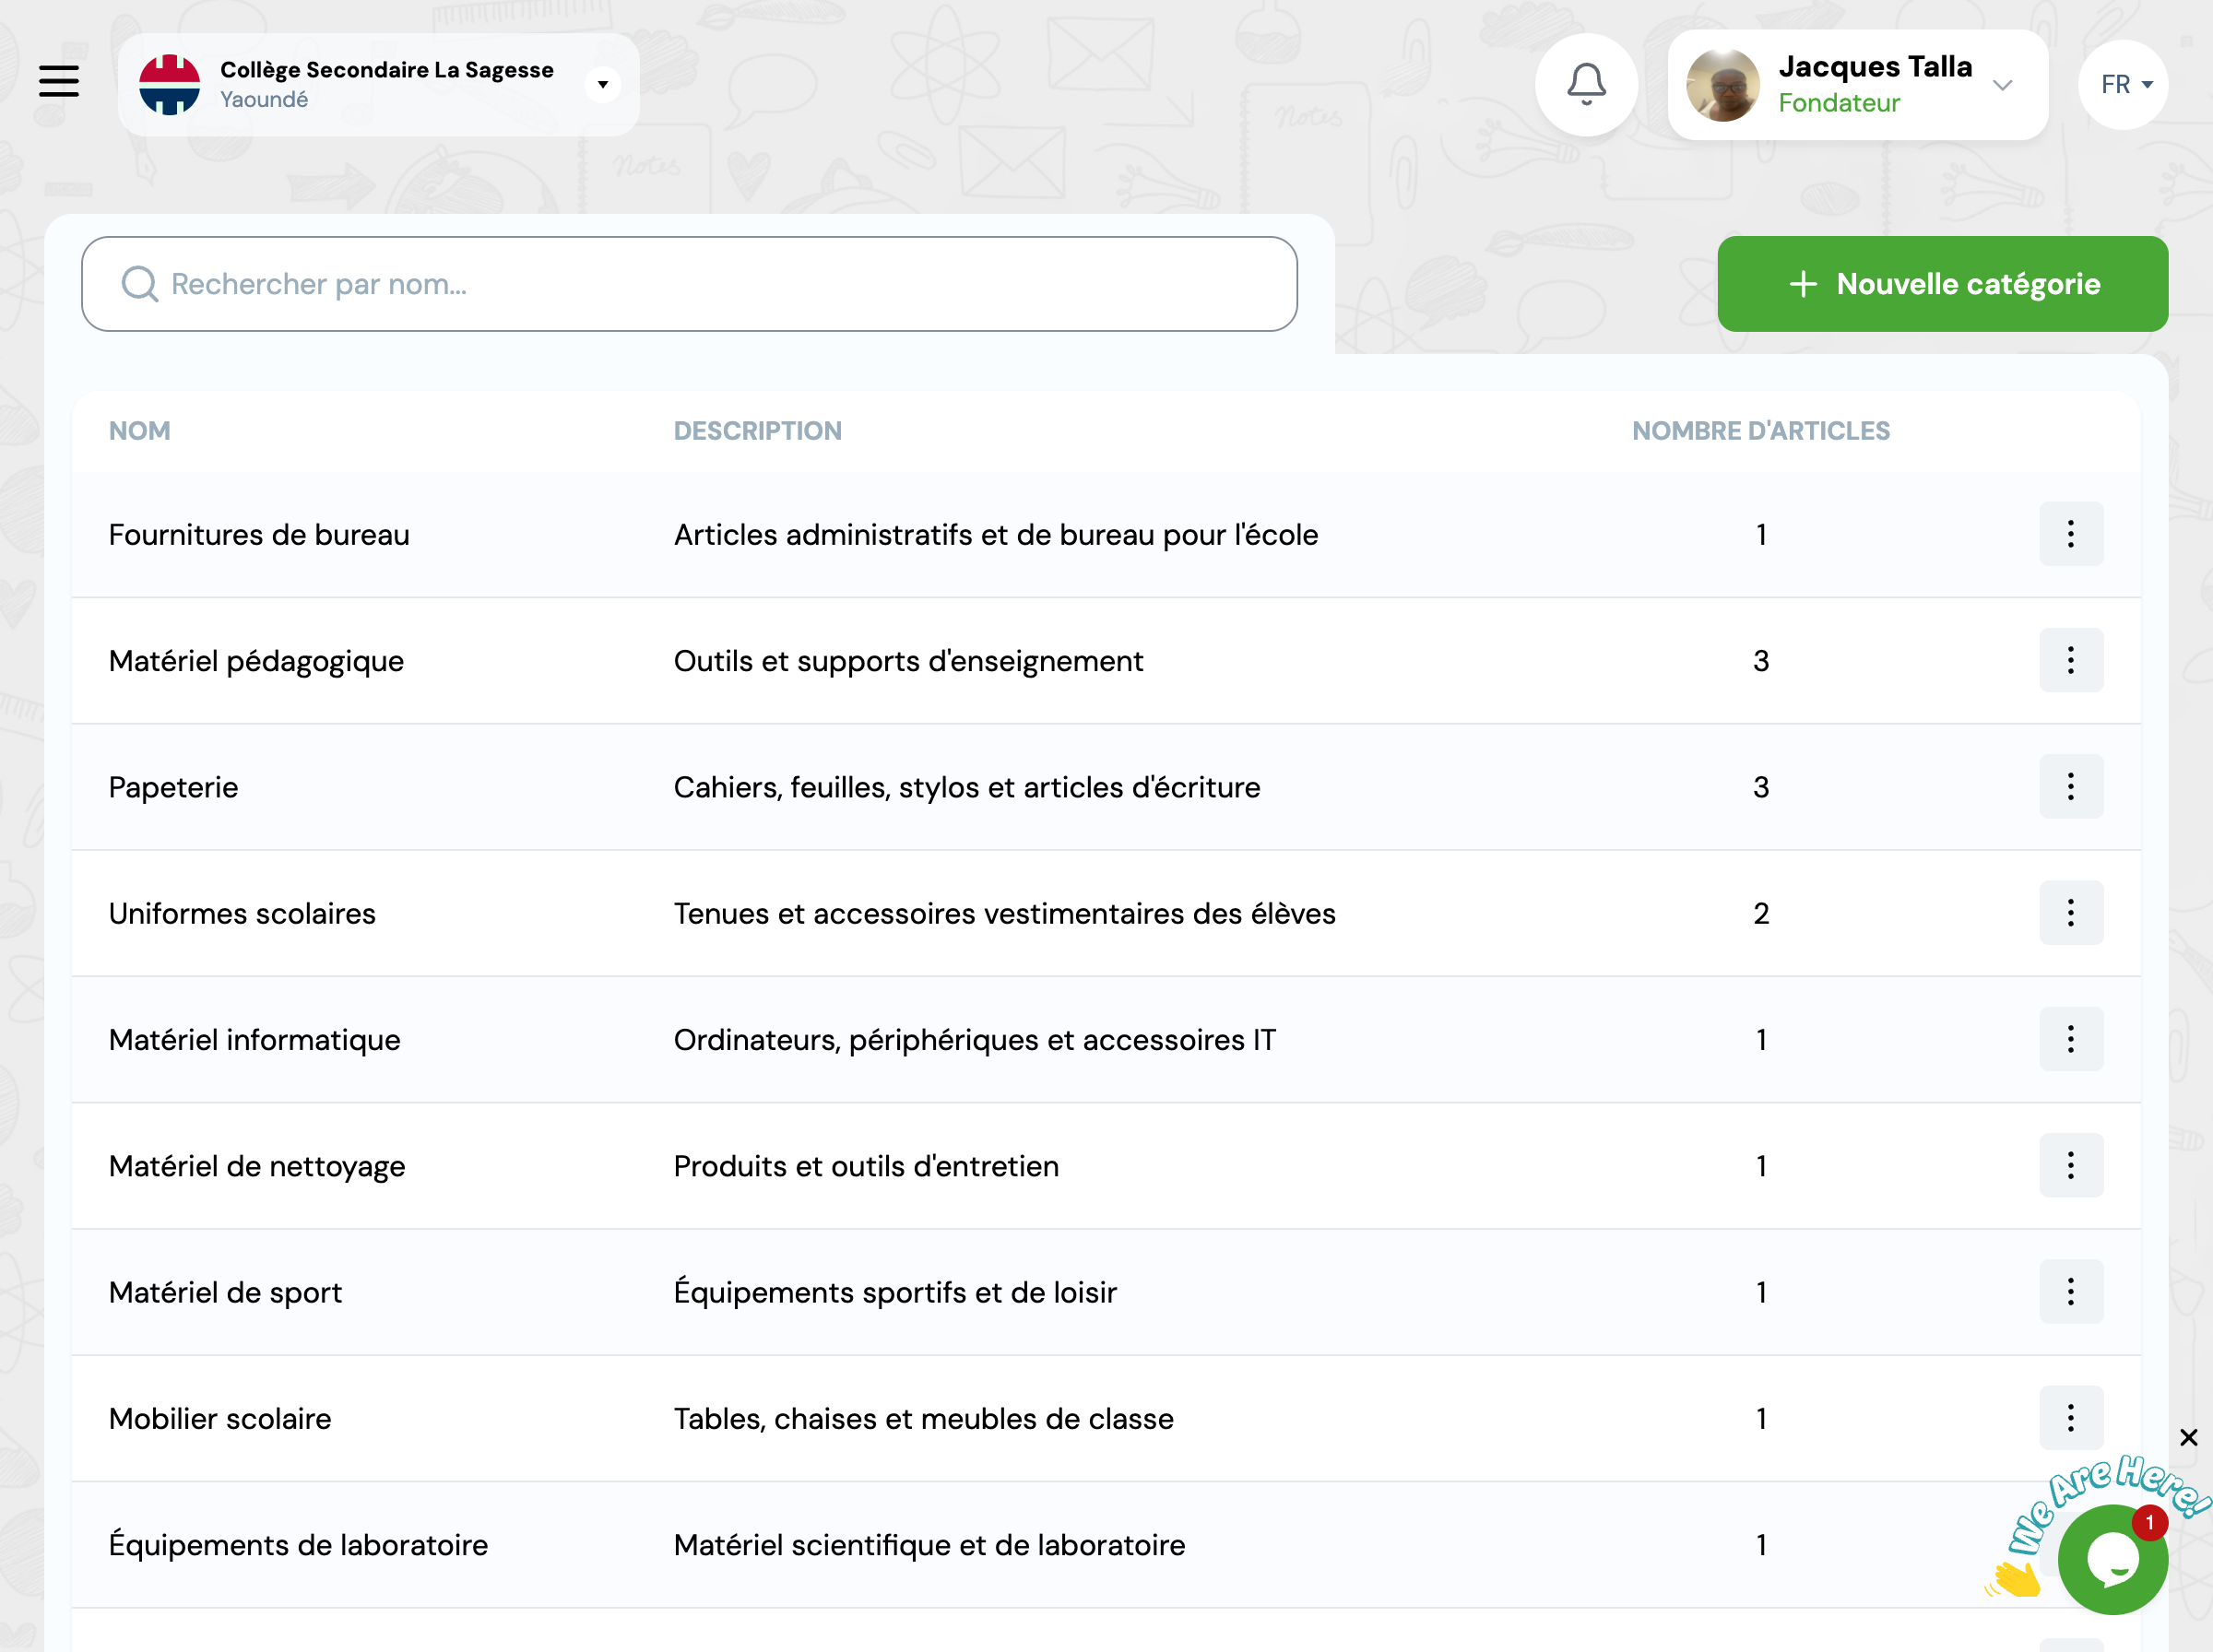This screenshot has height=1652, width=2213.
Task: Dismiss the We Are Here popup
Action: (x=2189, y=1437)
